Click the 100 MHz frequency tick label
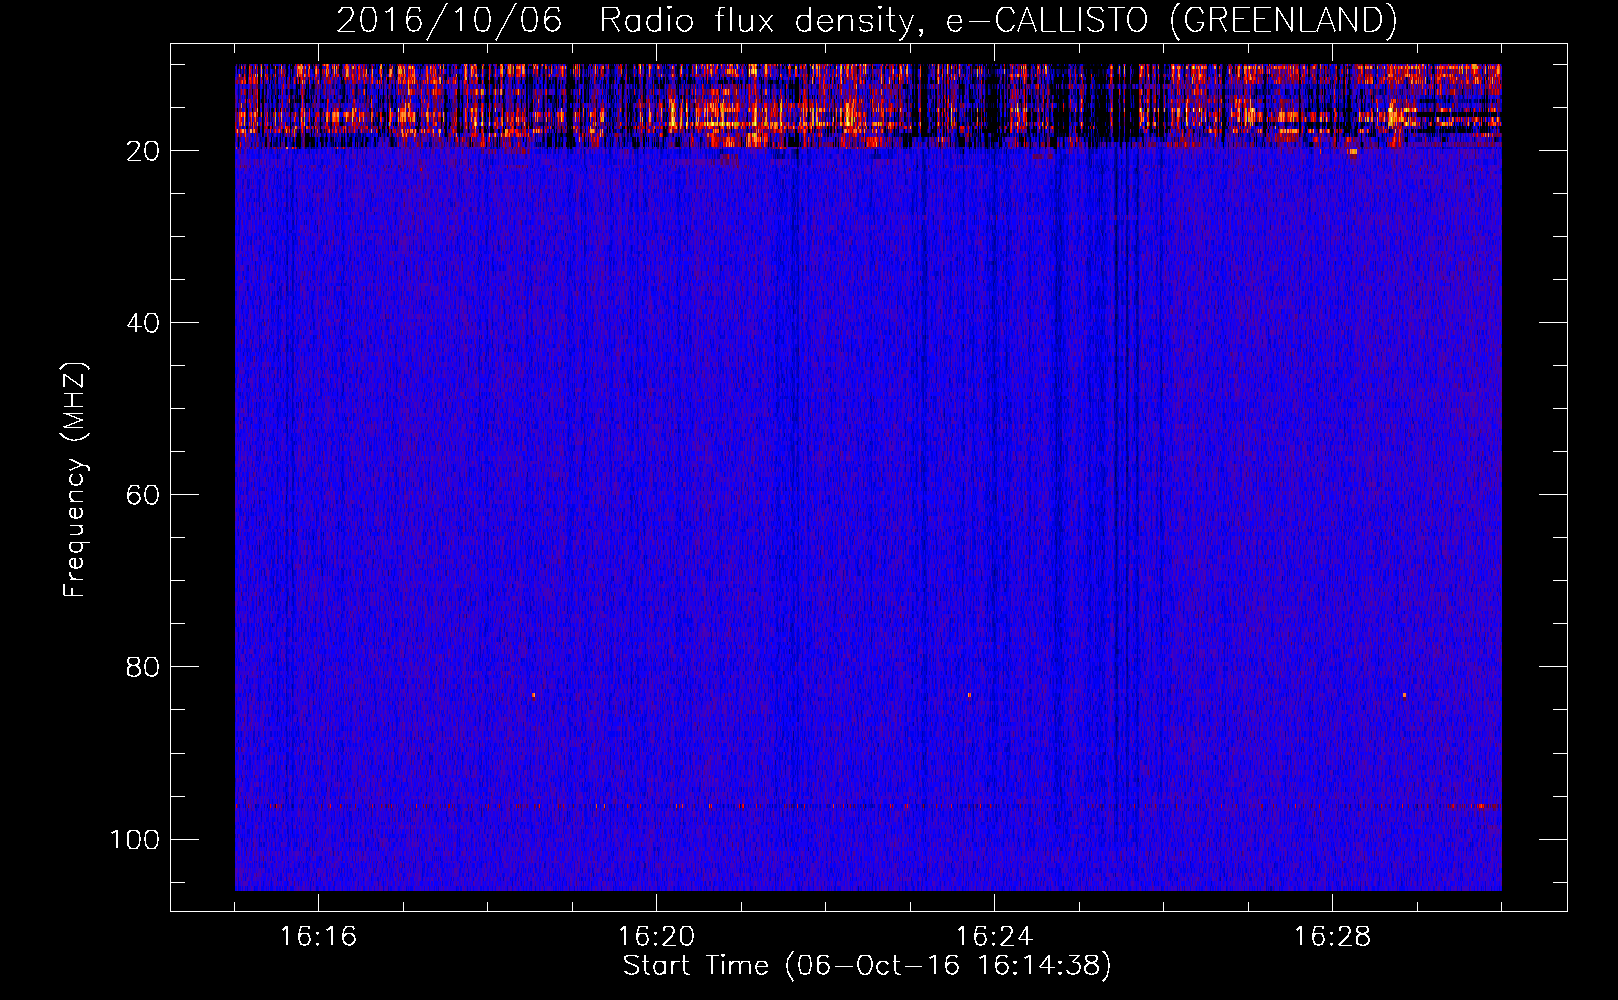The width and height of the screenshot is (1618, 1000). click(x=135, y=839)
